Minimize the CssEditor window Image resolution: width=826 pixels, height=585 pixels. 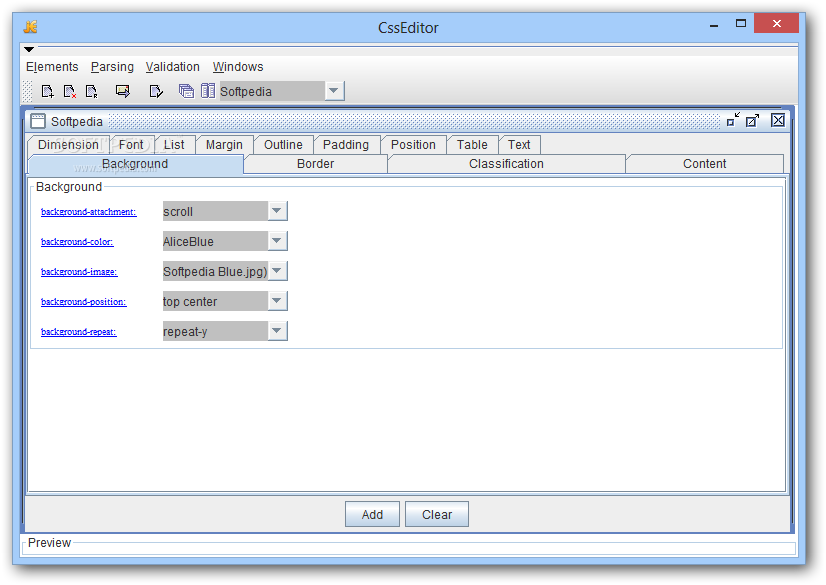point(714,25)
